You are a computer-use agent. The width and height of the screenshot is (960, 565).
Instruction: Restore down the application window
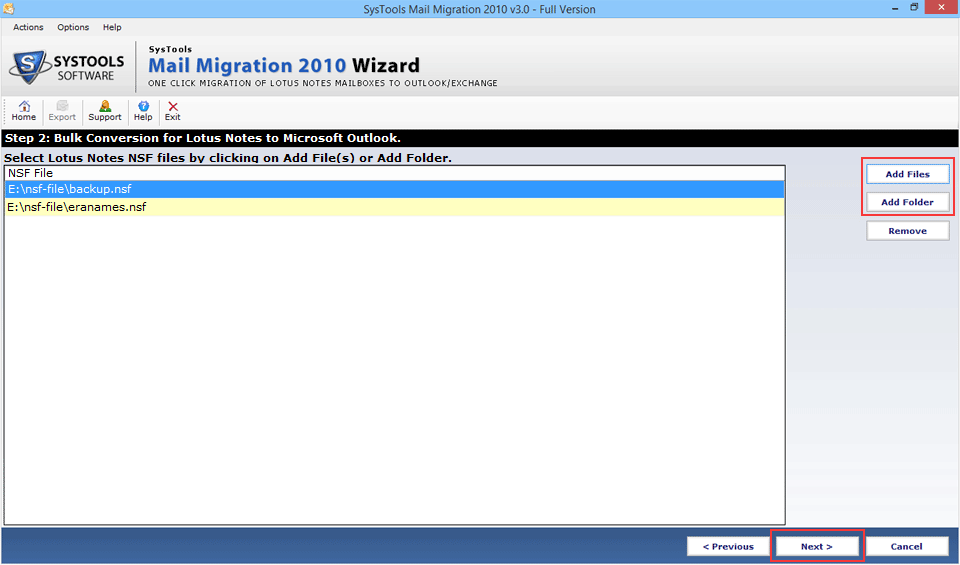pyautogui.click(x=914, y=8)
